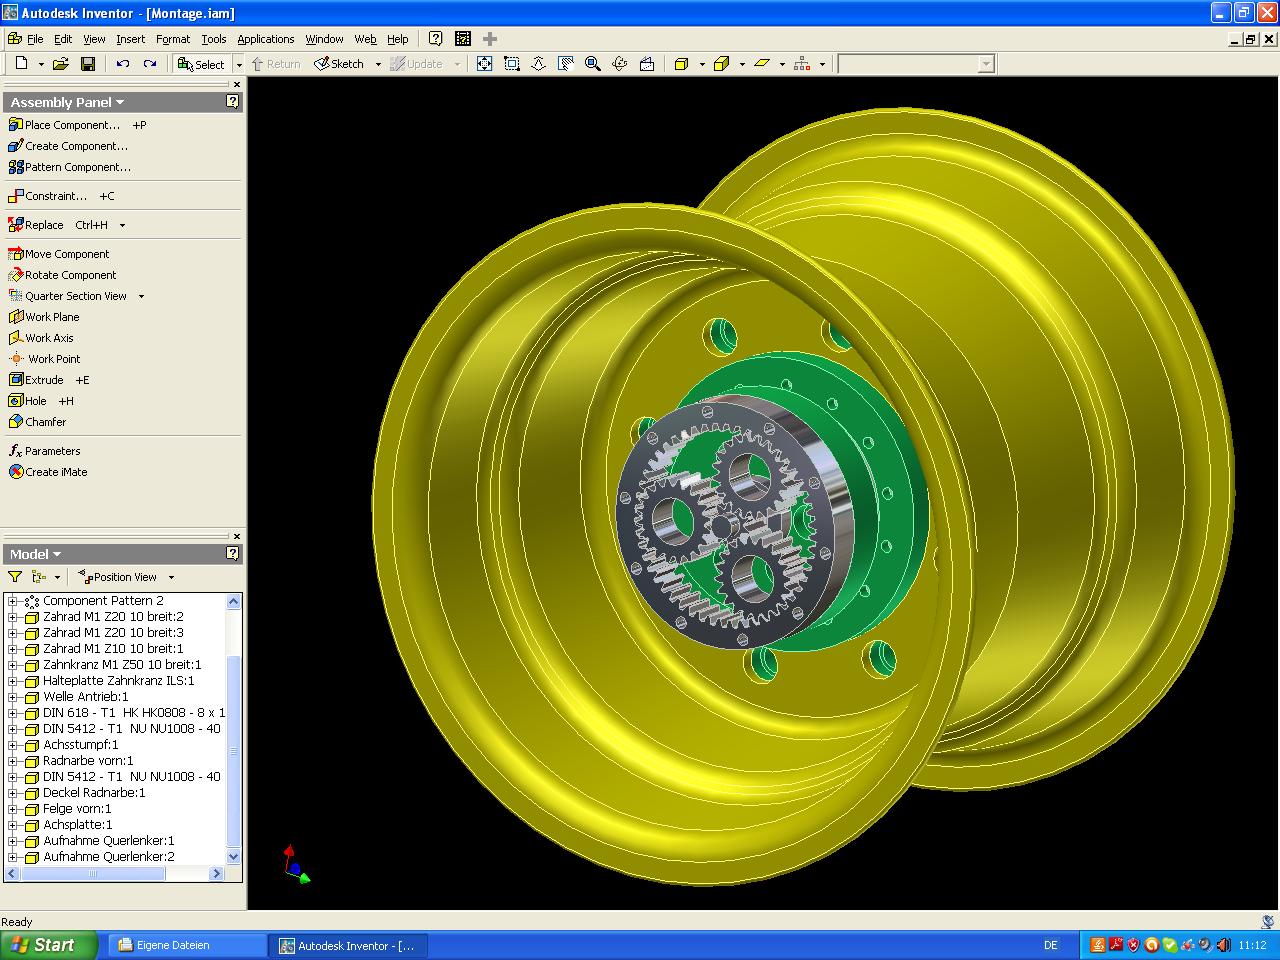This screenshot has height=960, width=1280.
Task: Open the Tools menu
Action: 214,39
